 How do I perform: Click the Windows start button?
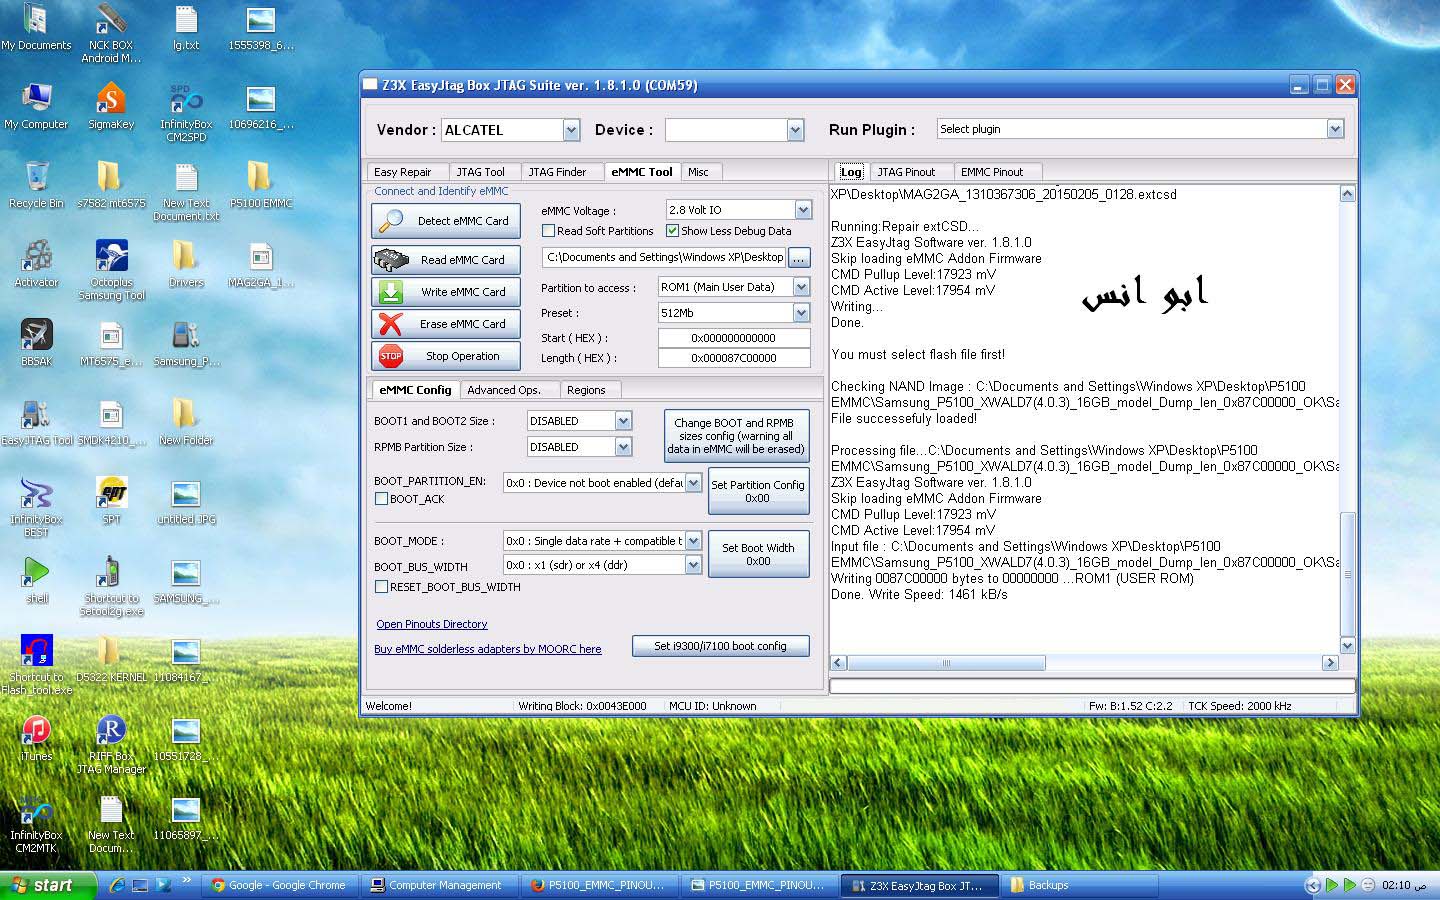pyautogui.click(x=48, y=885)
